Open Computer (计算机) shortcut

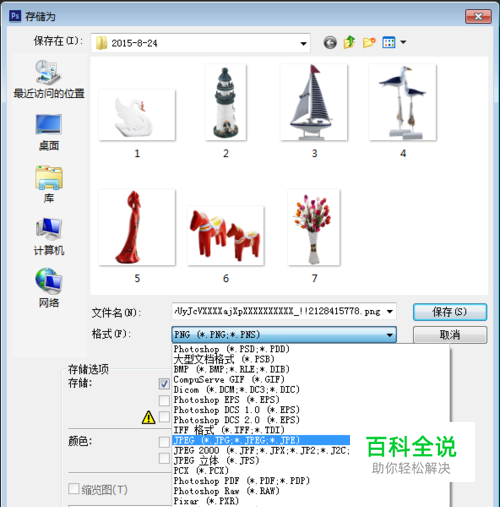click(49, 237)
